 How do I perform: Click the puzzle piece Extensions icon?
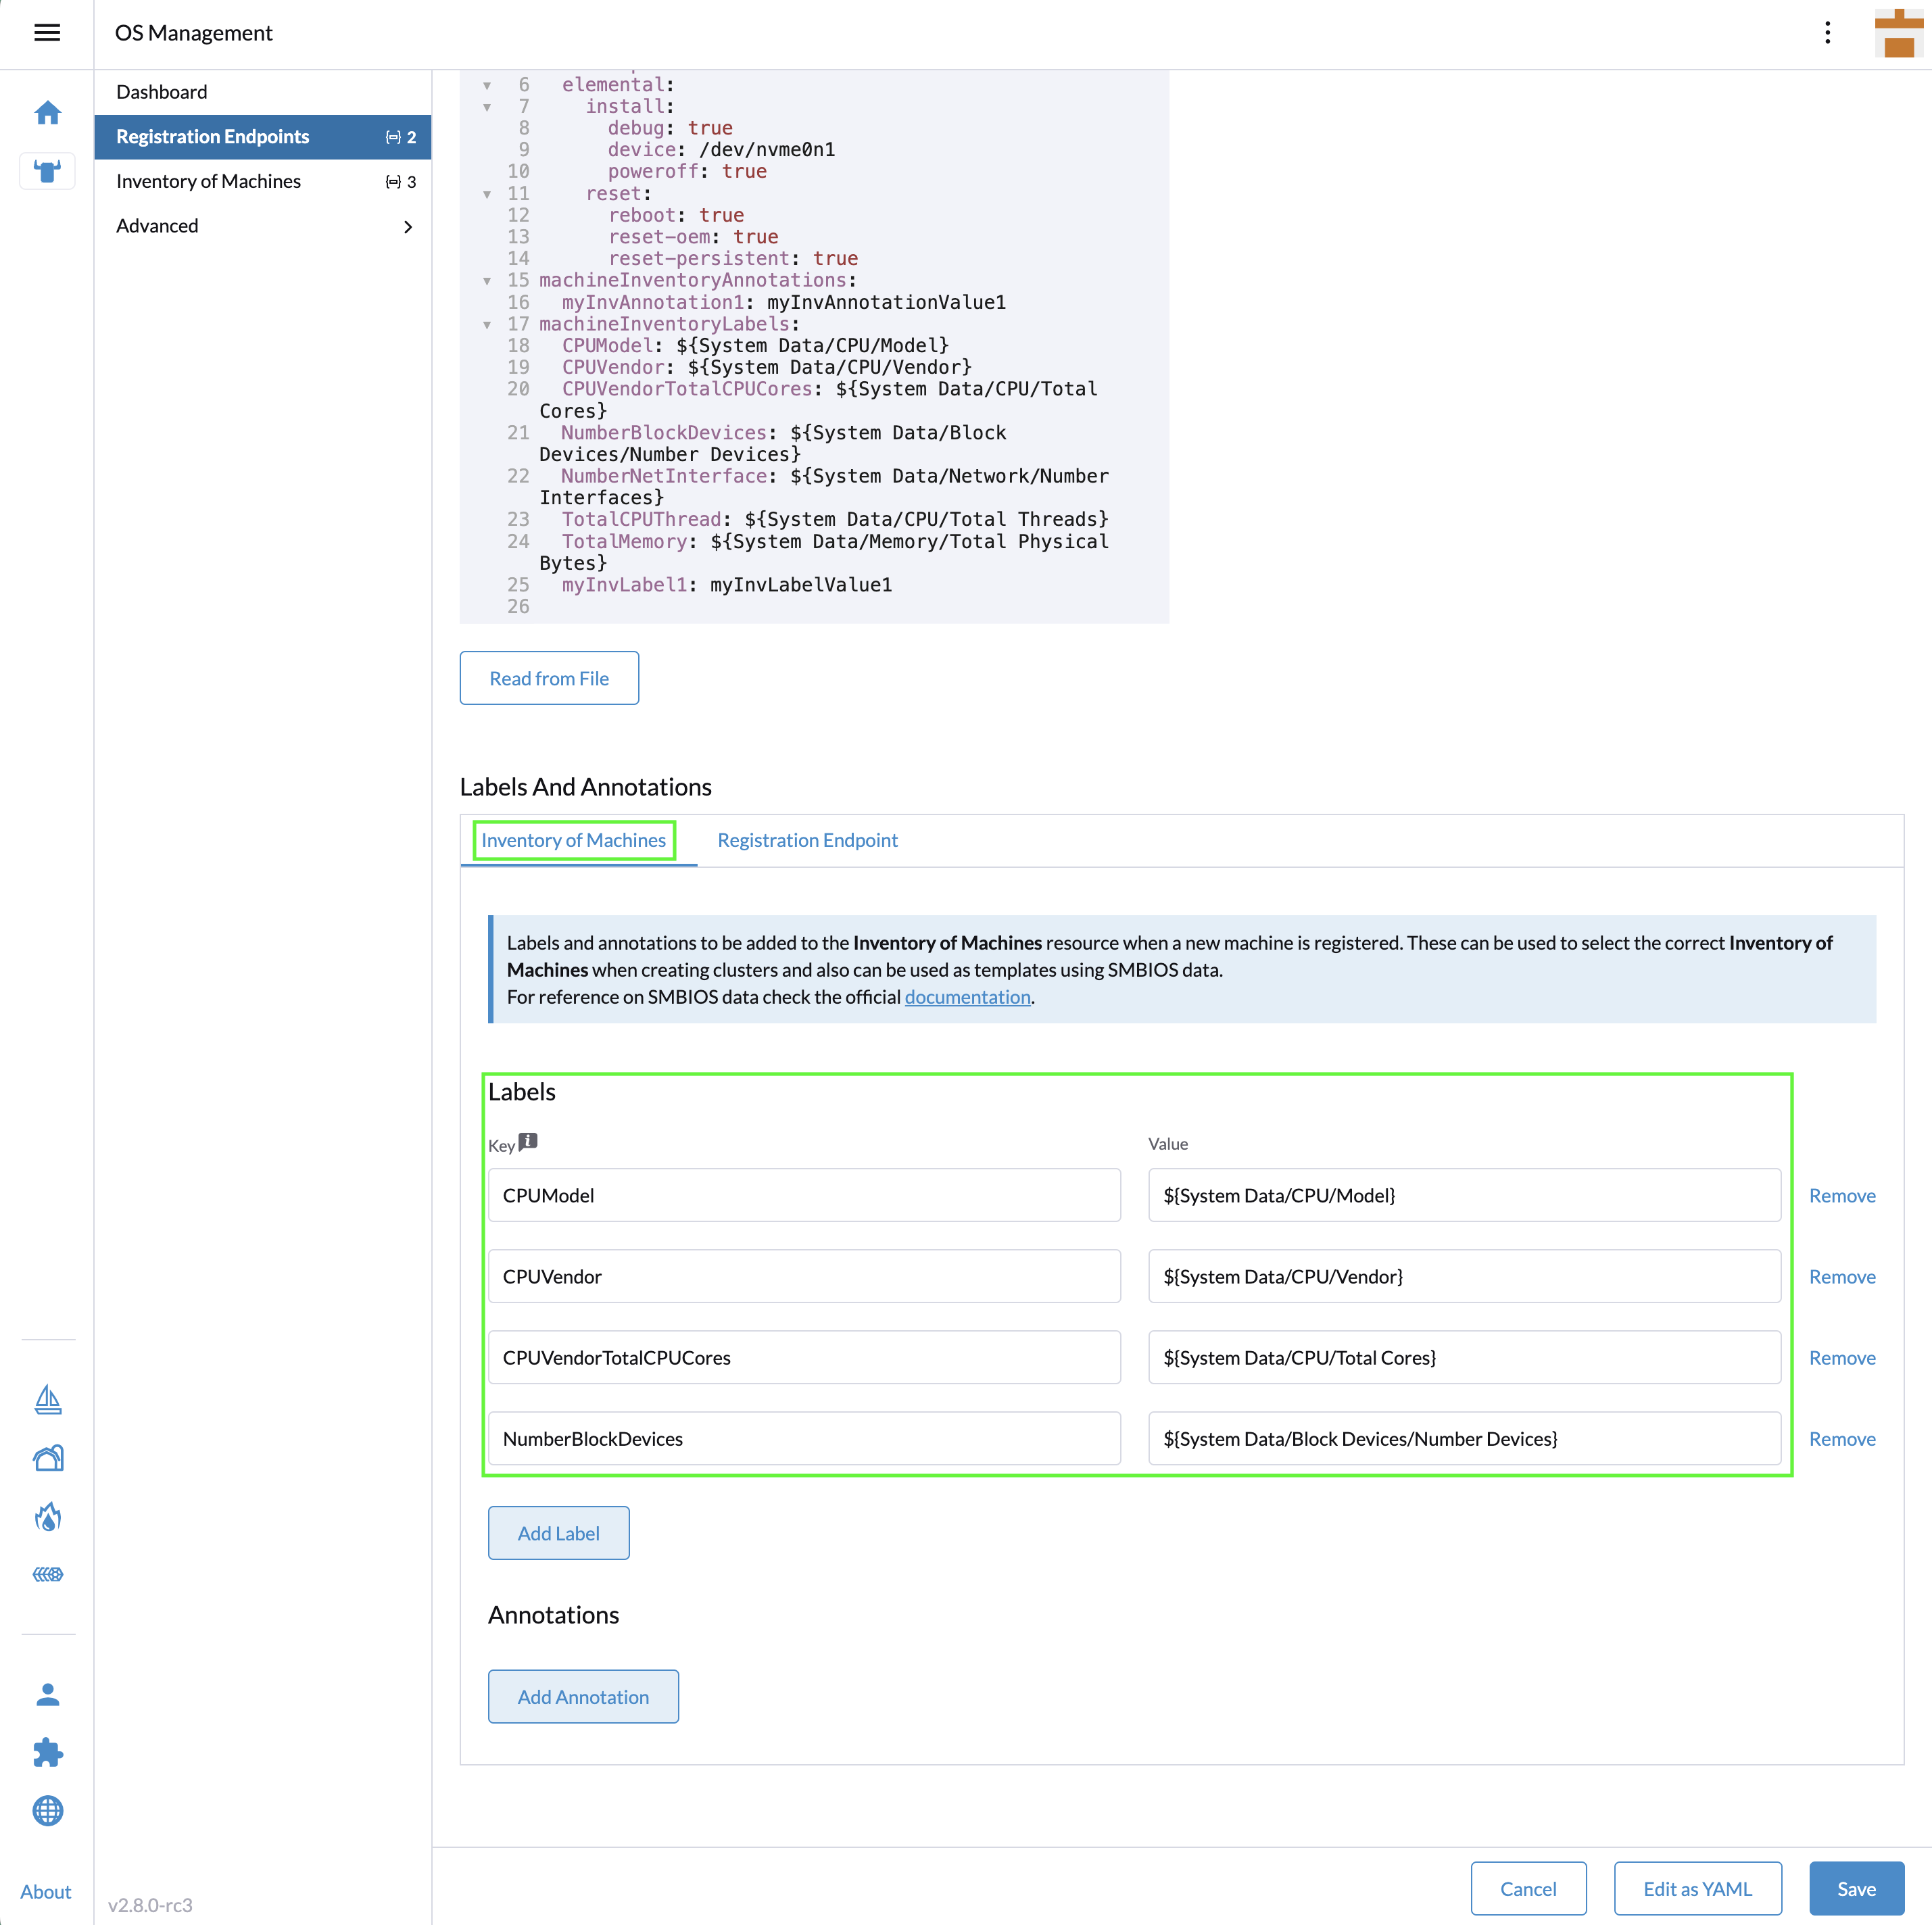coord(47,1752)
